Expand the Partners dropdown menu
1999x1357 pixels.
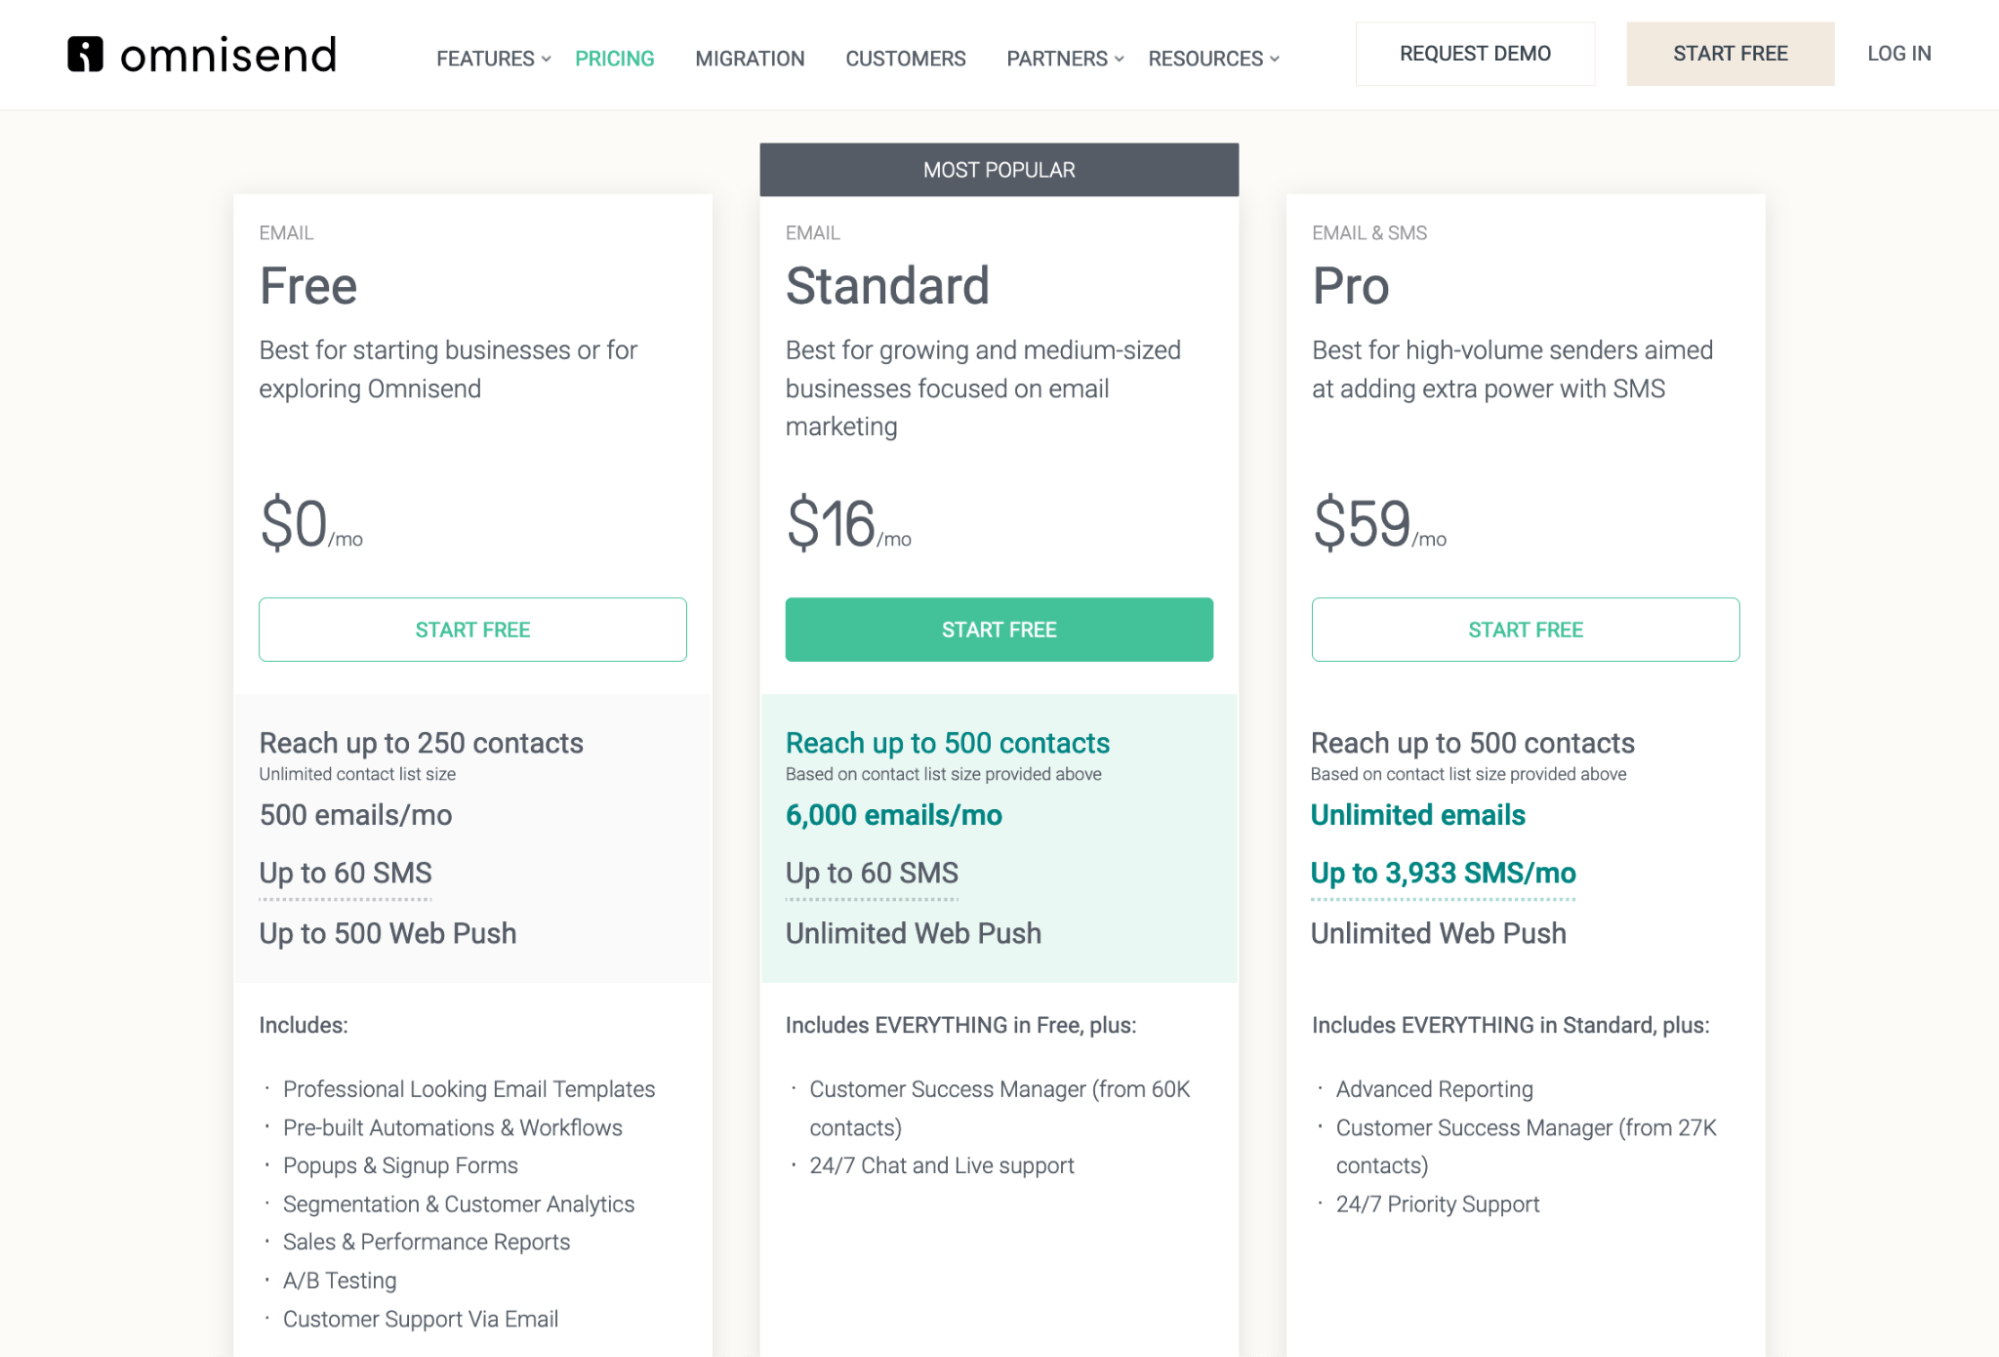(1065, 59)
